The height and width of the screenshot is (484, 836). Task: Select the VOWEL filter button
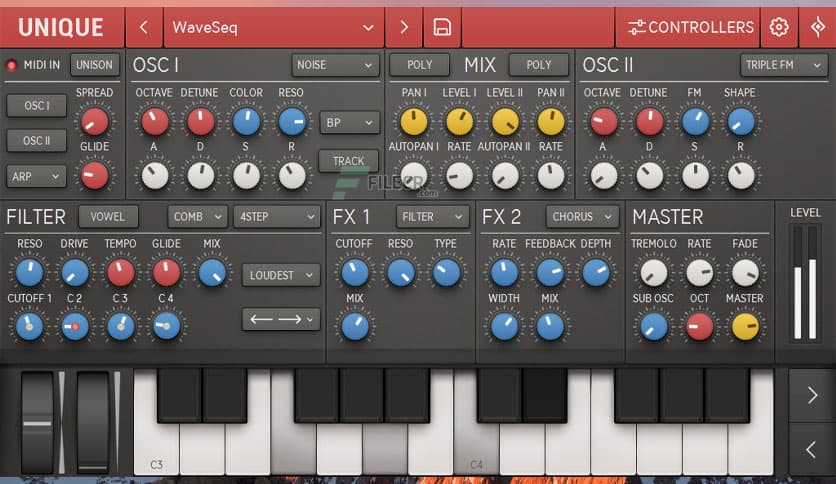[107, 217]
